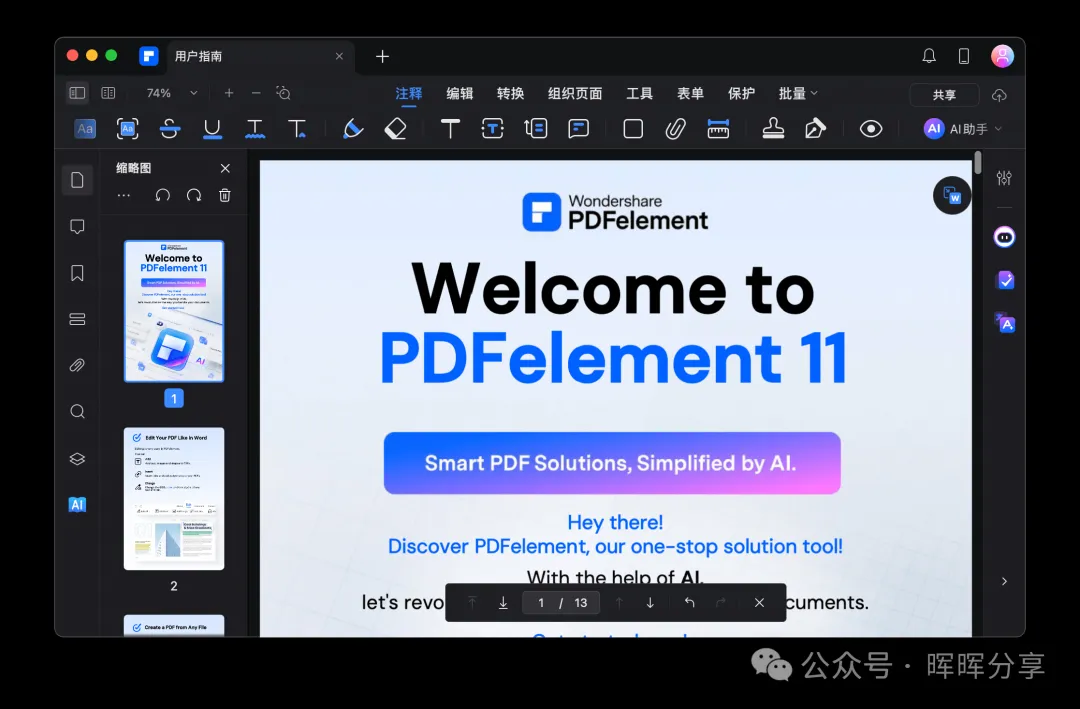This screenshot has height=709, width=1080.
Task: Click the page number input field
Action: click(561, 603)
